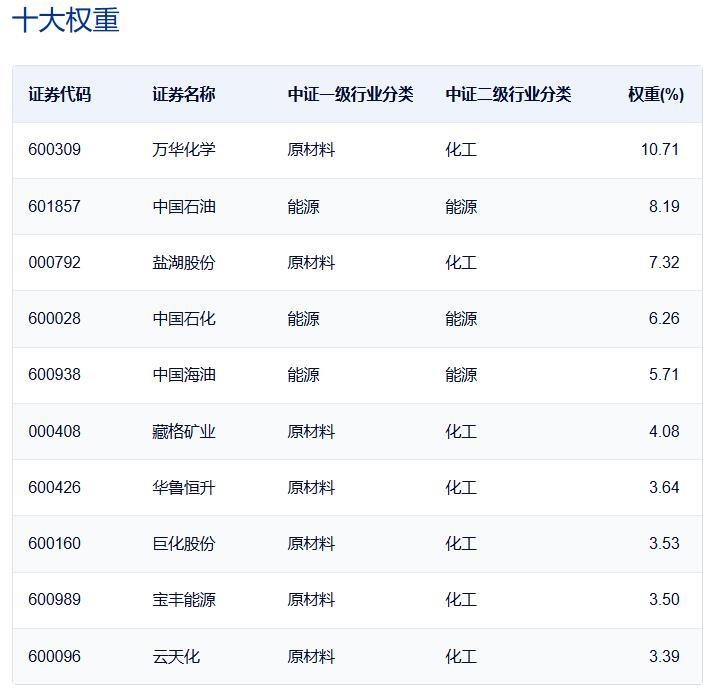This screenshot has width=720, height=692.
Task: Click 化工 in the 云天化 row
Action: pos(461,656)
